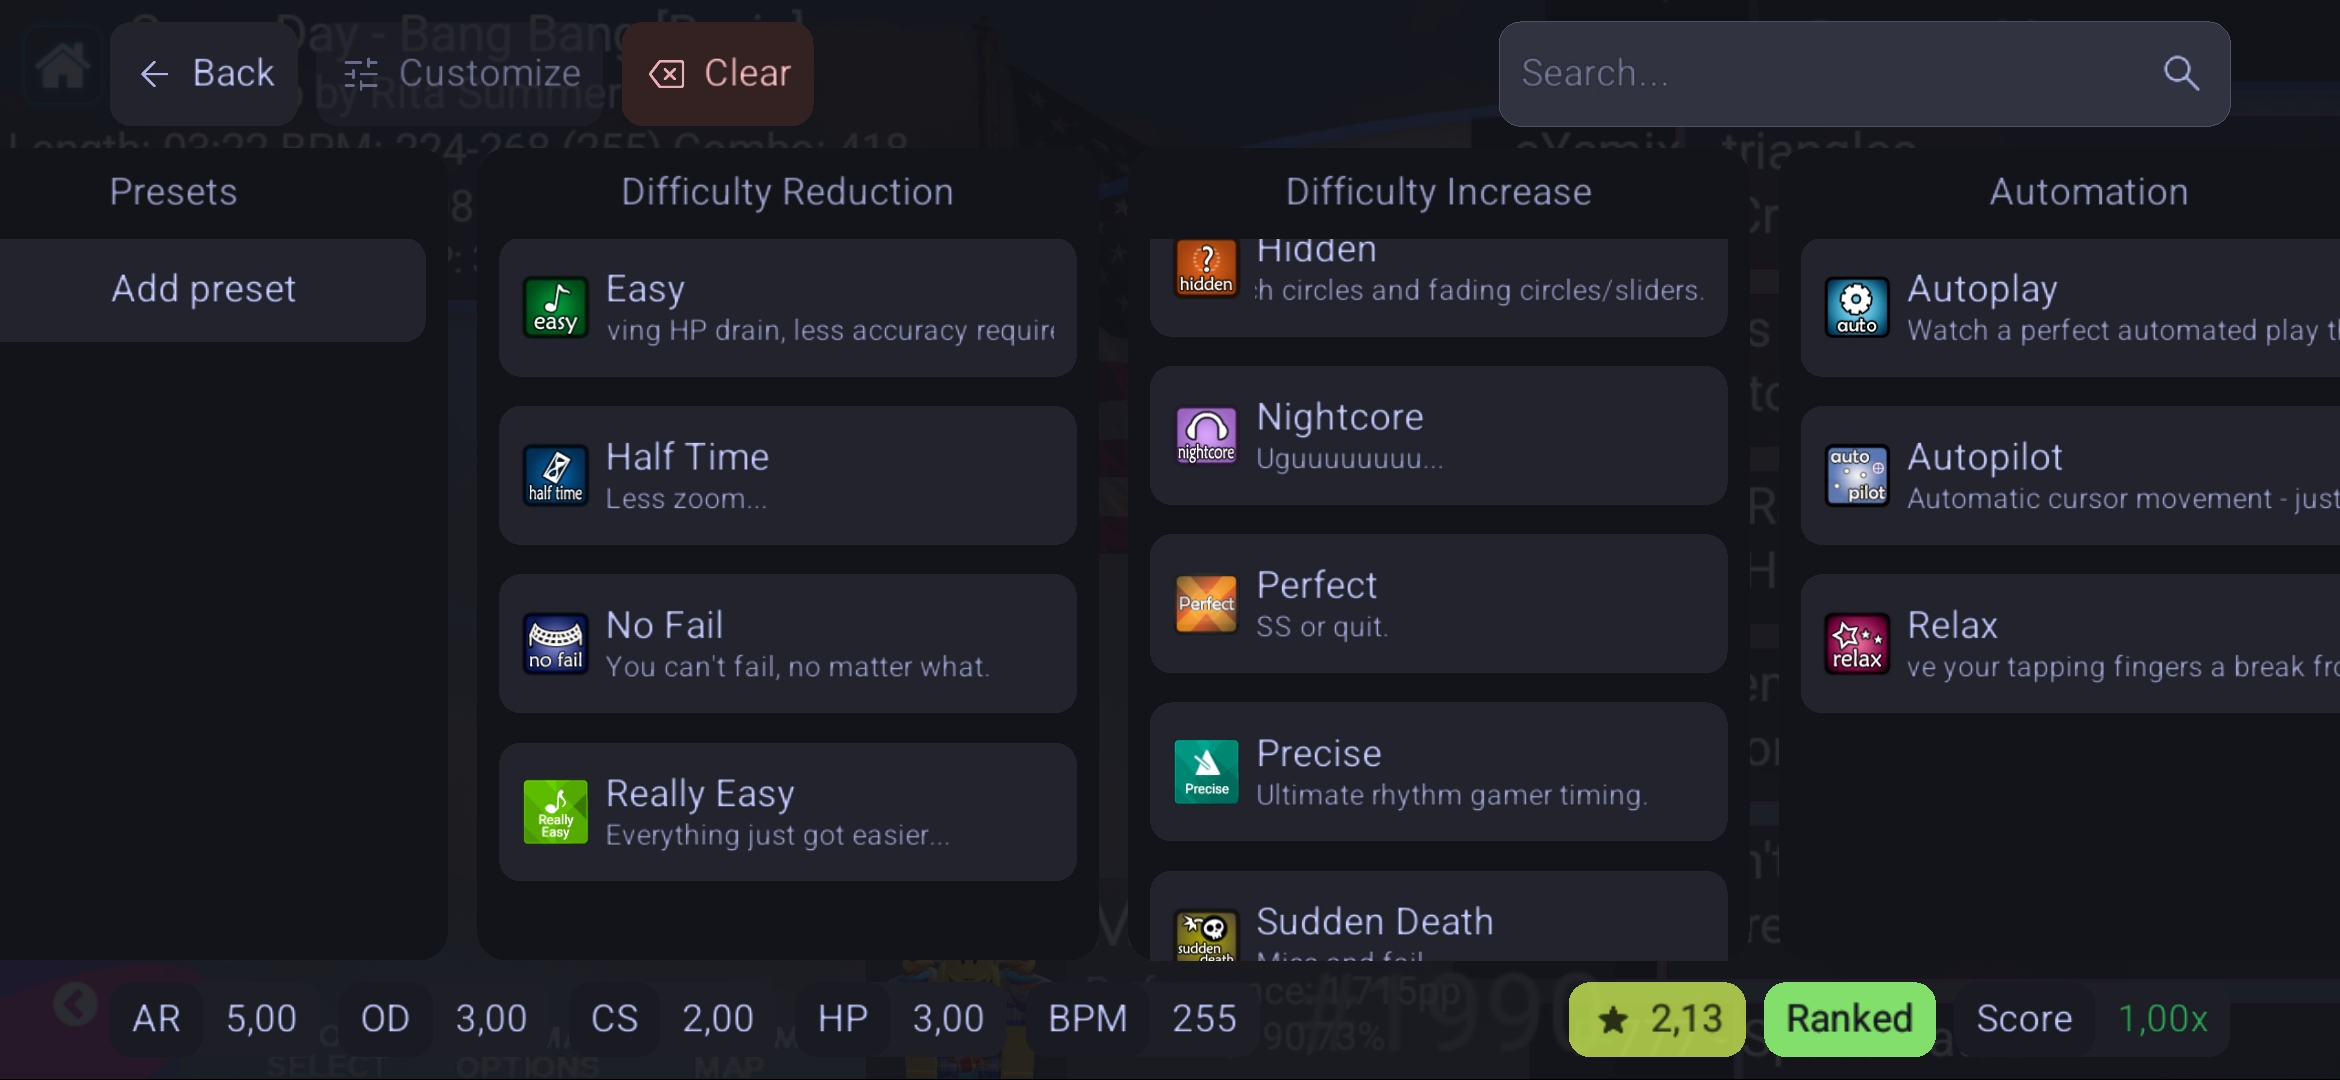
Task: Open the Customize mod settings
Action: (x=461, y=73)
